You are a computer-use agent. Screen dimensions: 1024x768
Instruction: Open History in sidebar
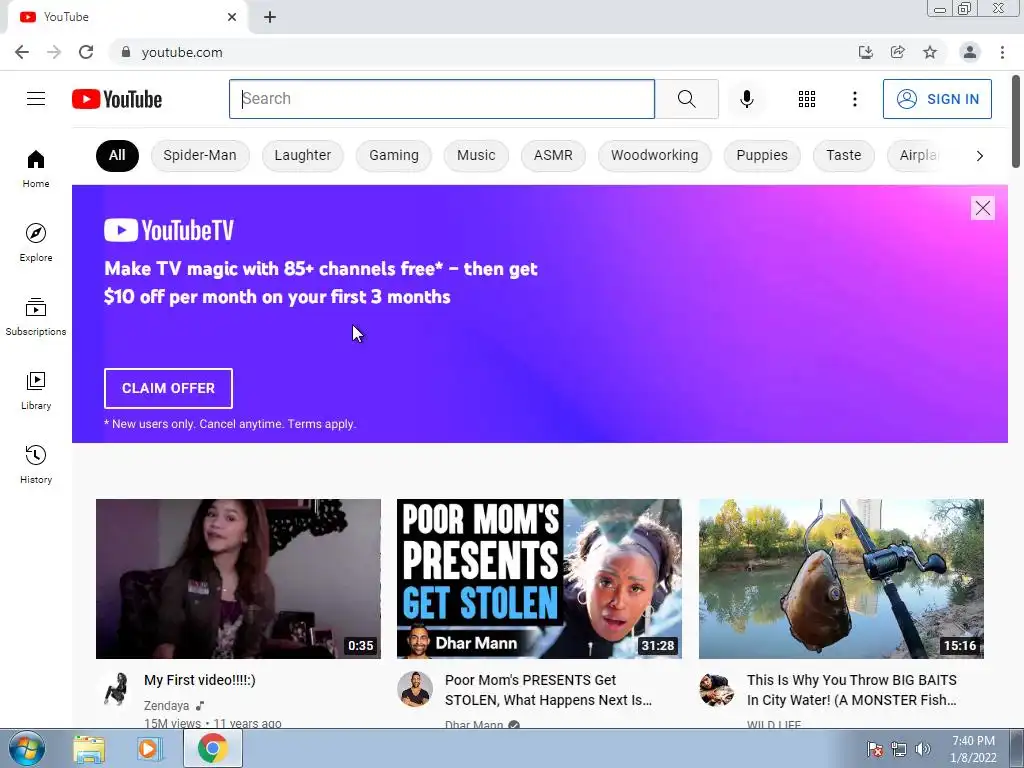(x=36, y=464)
